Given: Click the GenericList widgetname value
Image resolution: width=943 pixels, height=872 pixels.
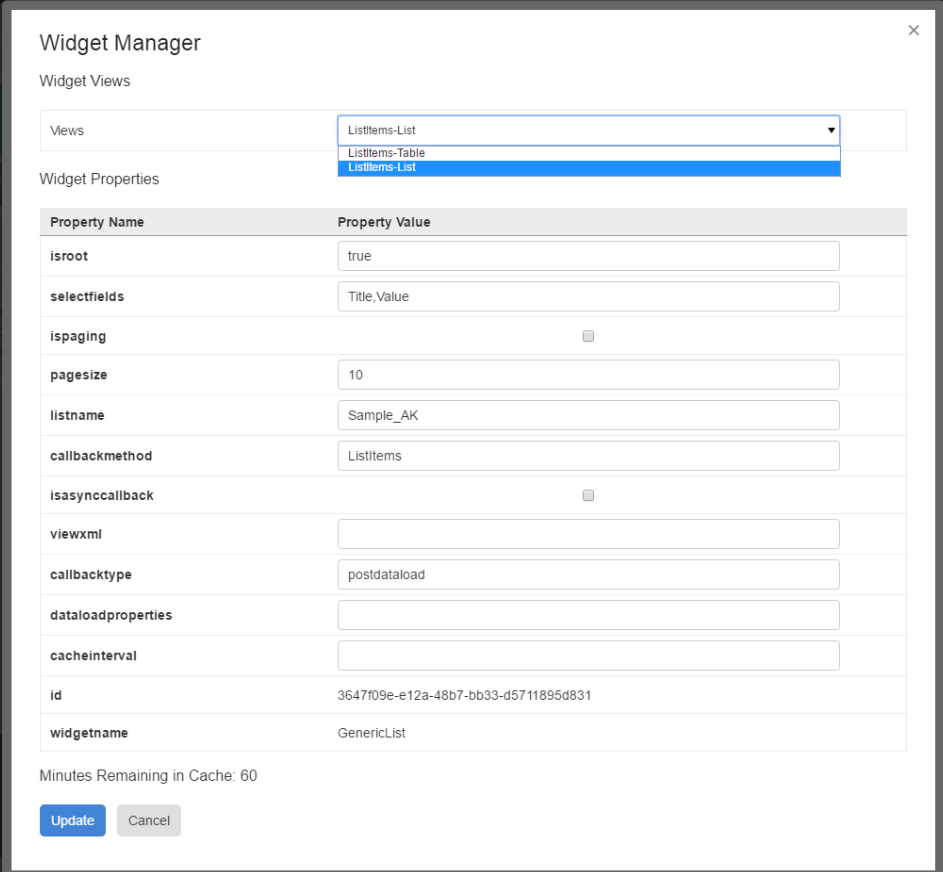Looking at the screenshot, I should (371, 733).
